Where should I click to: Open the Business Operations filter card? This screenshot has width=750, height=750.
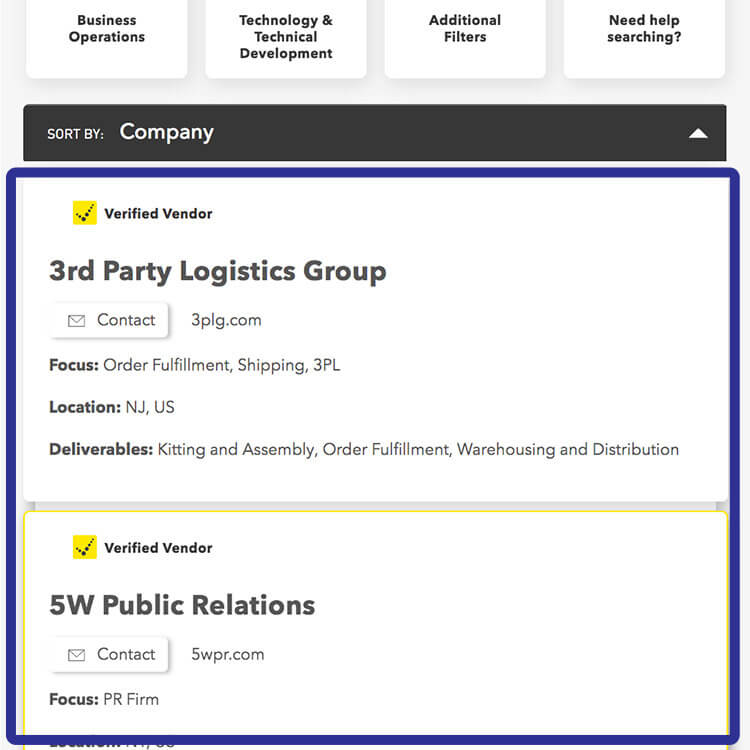pos(107,36)
